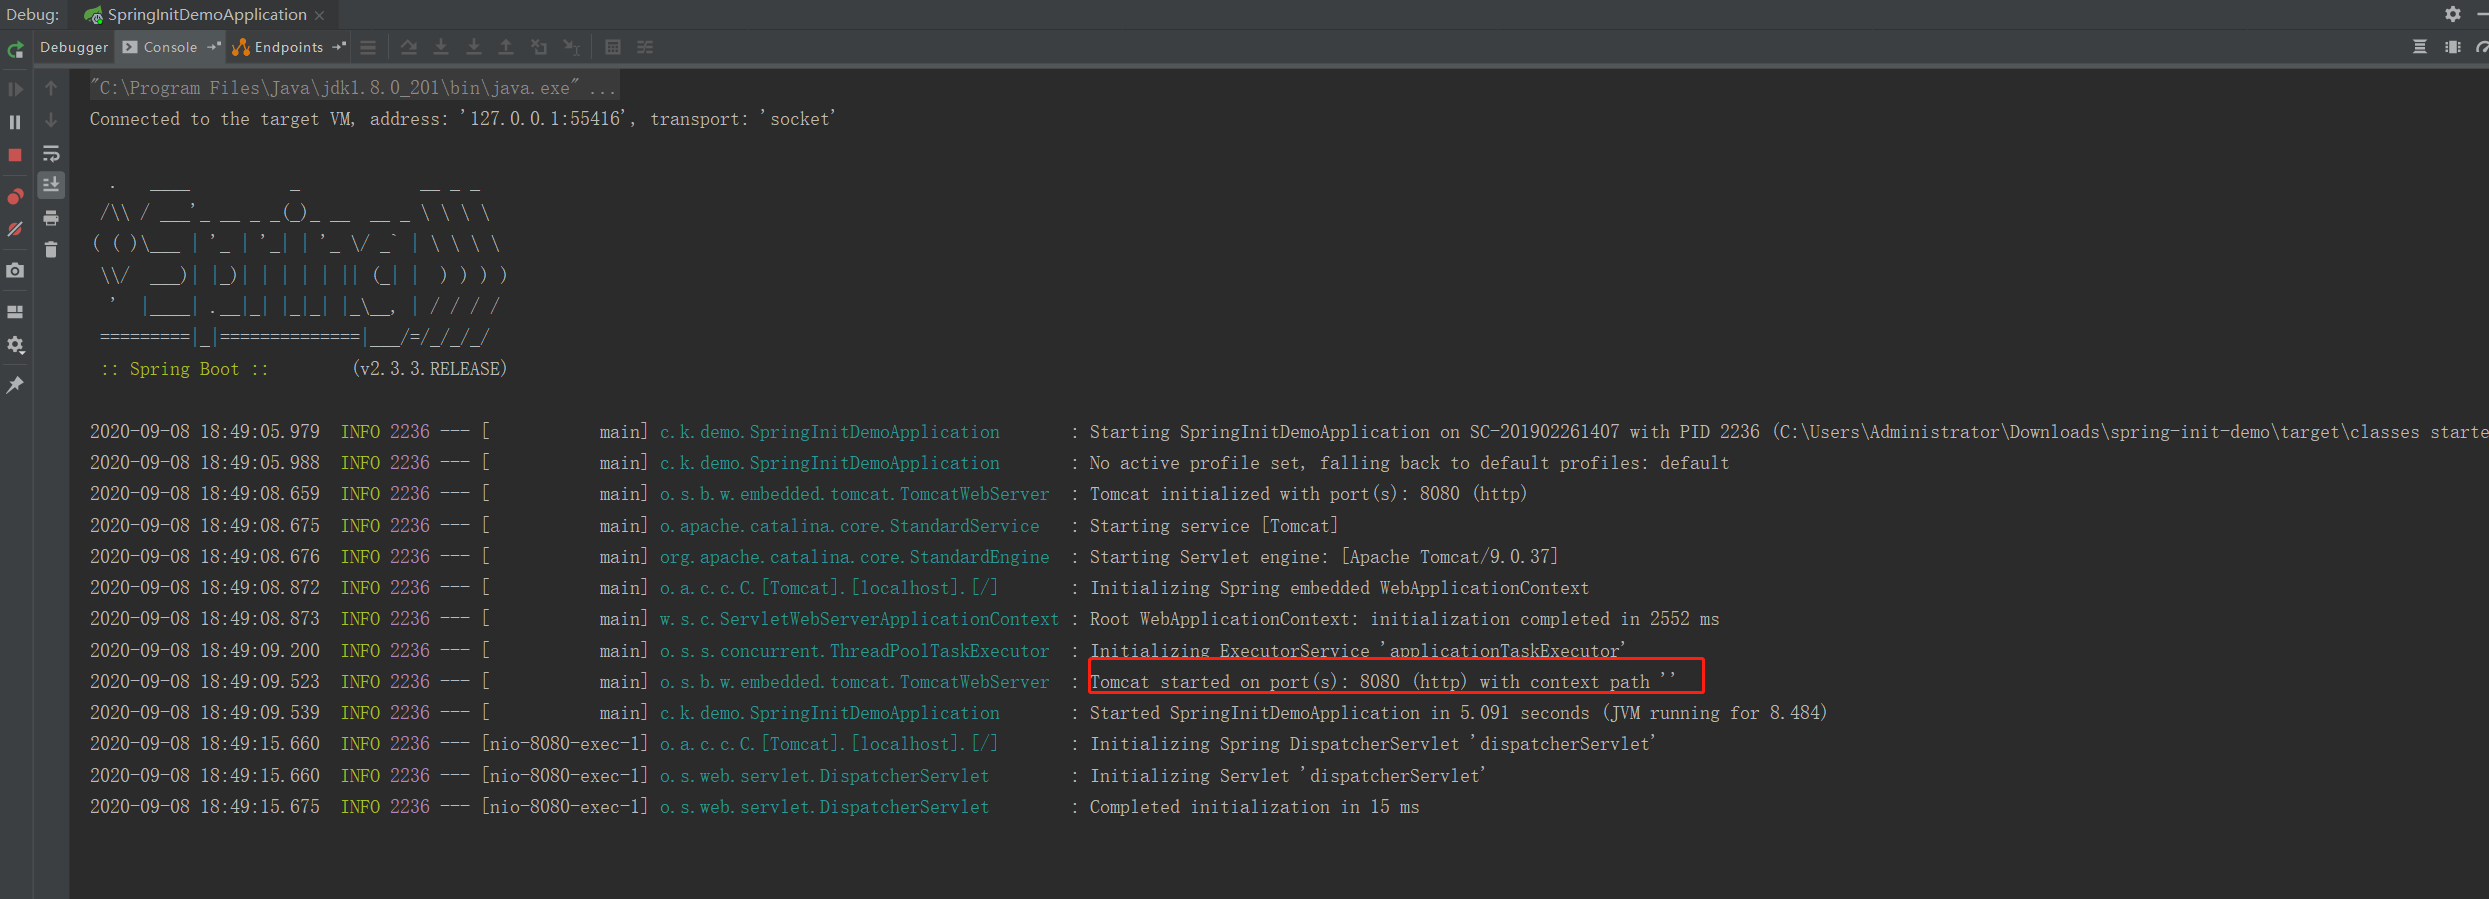
Task: Click the 'org.apache.catalina.core.StandardEngine' logger name
Action: [x=854, y=557]
